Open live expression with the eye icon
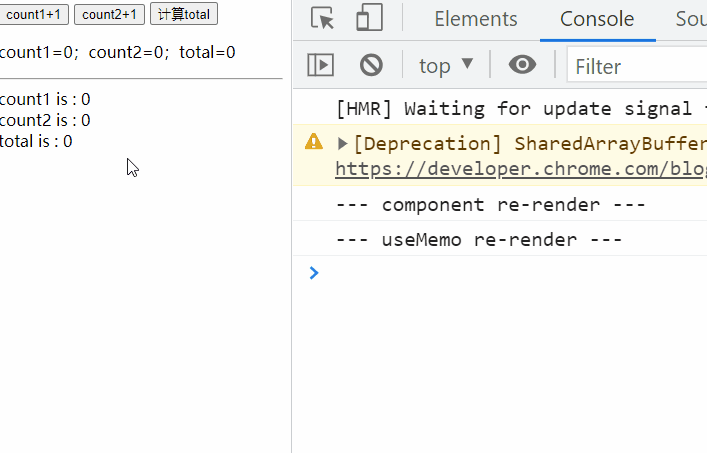707x453 pixels. point(522,66)
